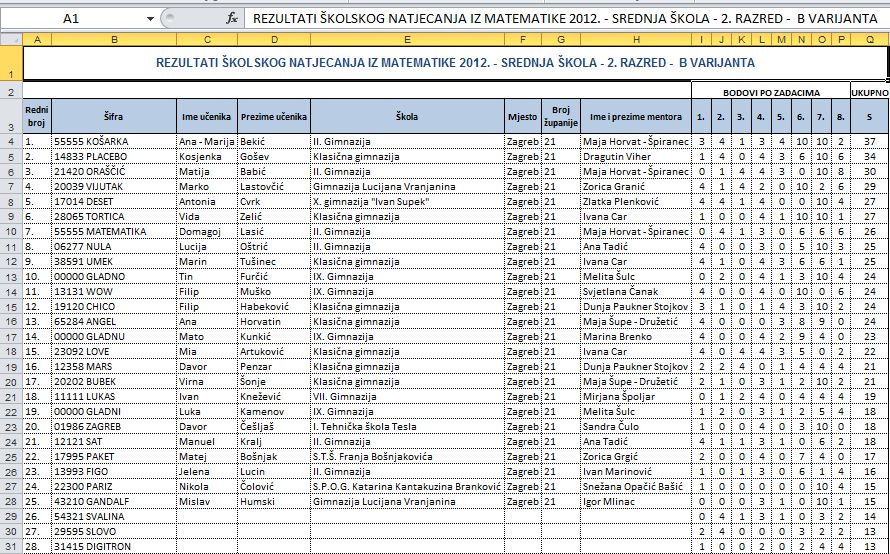Select column B header
The image size is (890, 554).
(x=114, y=40)
